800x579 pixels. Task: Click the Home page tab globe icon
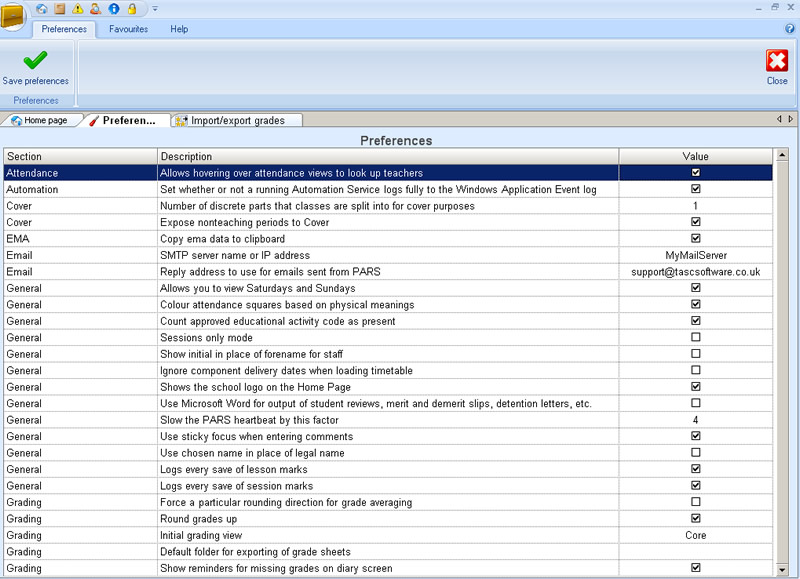coord(16,120)
